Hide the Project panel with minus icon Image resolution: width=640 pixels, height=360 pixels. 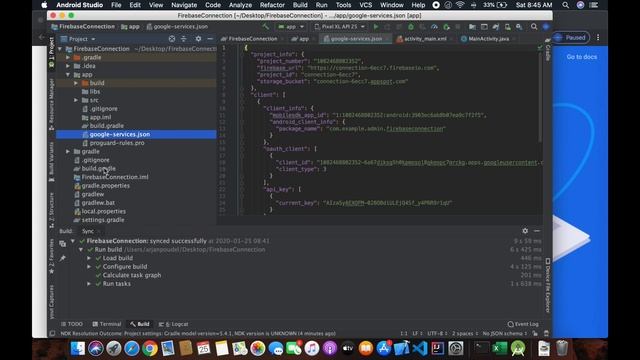(x=210, y=39)
